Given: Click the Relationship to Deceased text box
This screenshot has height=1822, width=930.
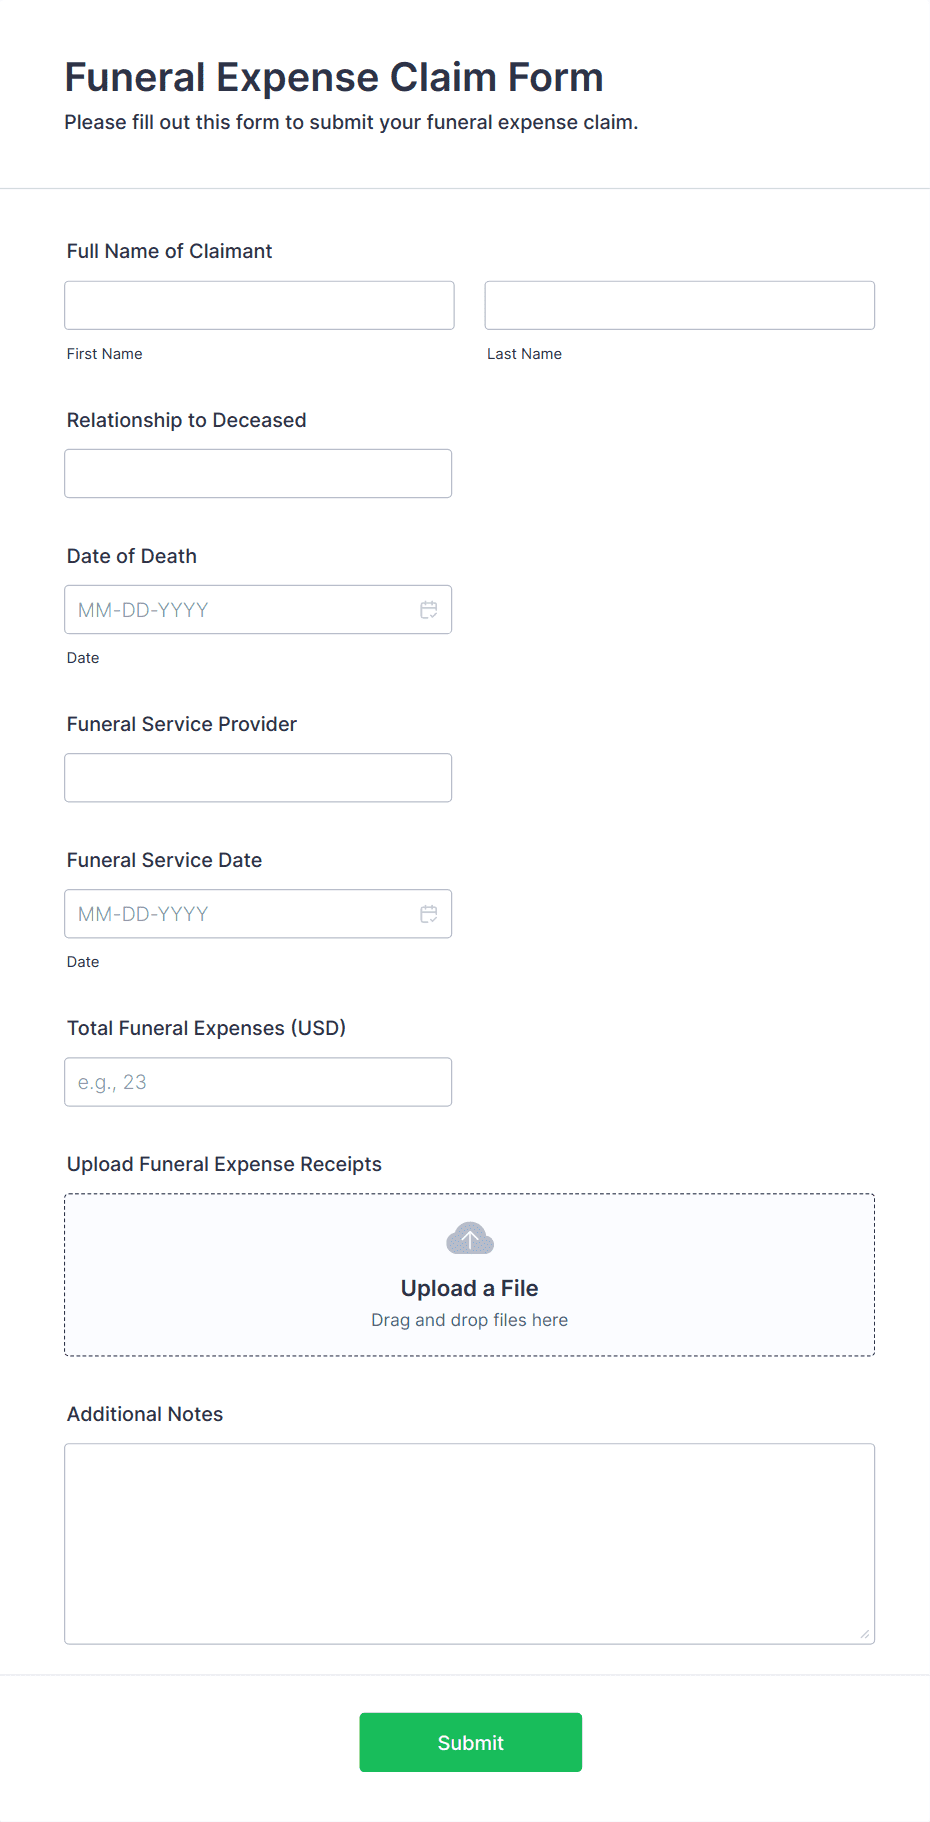Looking at the screenshot, I should coord(258,473).
